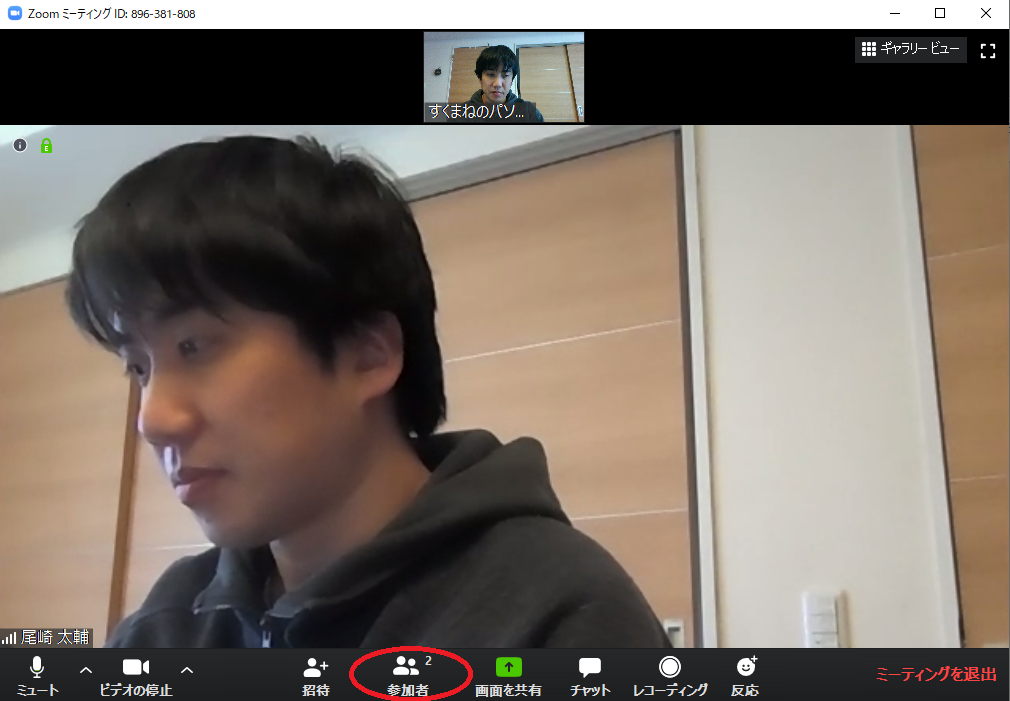
Task: Switch to ギャラリービュー layout
Action: coord(911,49)
